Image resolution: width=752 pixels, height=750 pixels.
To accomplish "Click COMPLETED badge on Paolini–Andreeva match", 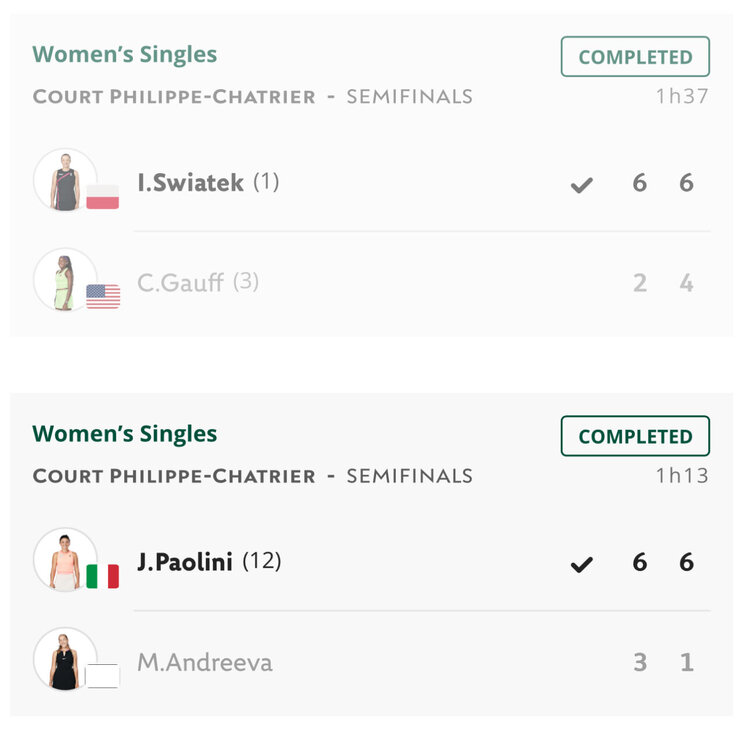I will (x=635, y=436).
